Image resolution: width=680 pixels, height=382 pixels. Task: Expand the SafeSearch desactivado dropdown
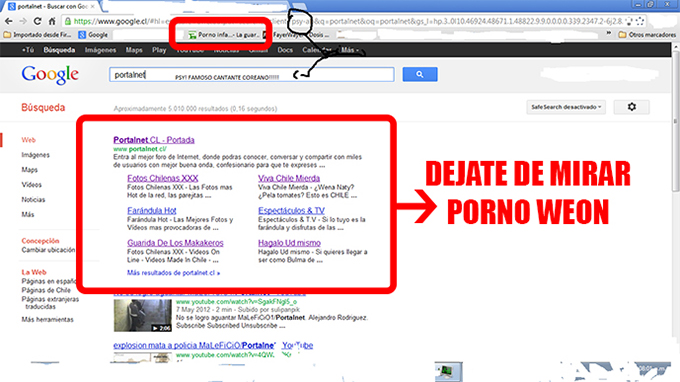tap(566, 107)
